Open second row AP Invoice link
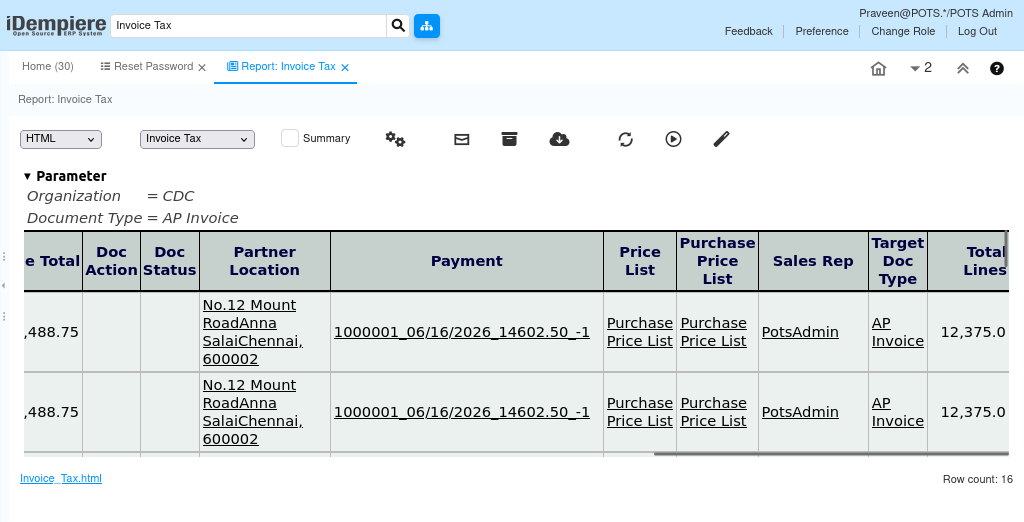Screen dimensions: 1024x522 point(898,412)
